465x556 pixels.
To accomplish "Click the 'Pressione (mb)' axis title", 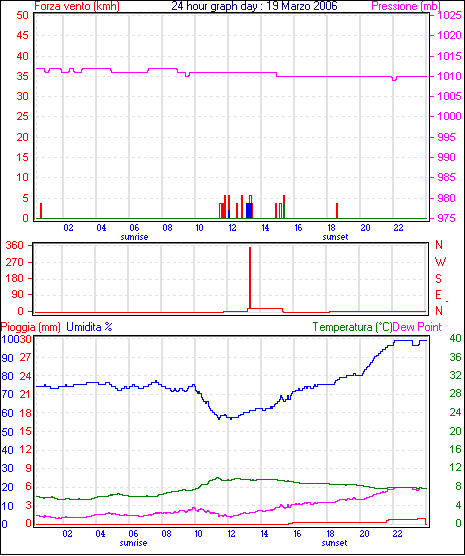I will [406, 6].
